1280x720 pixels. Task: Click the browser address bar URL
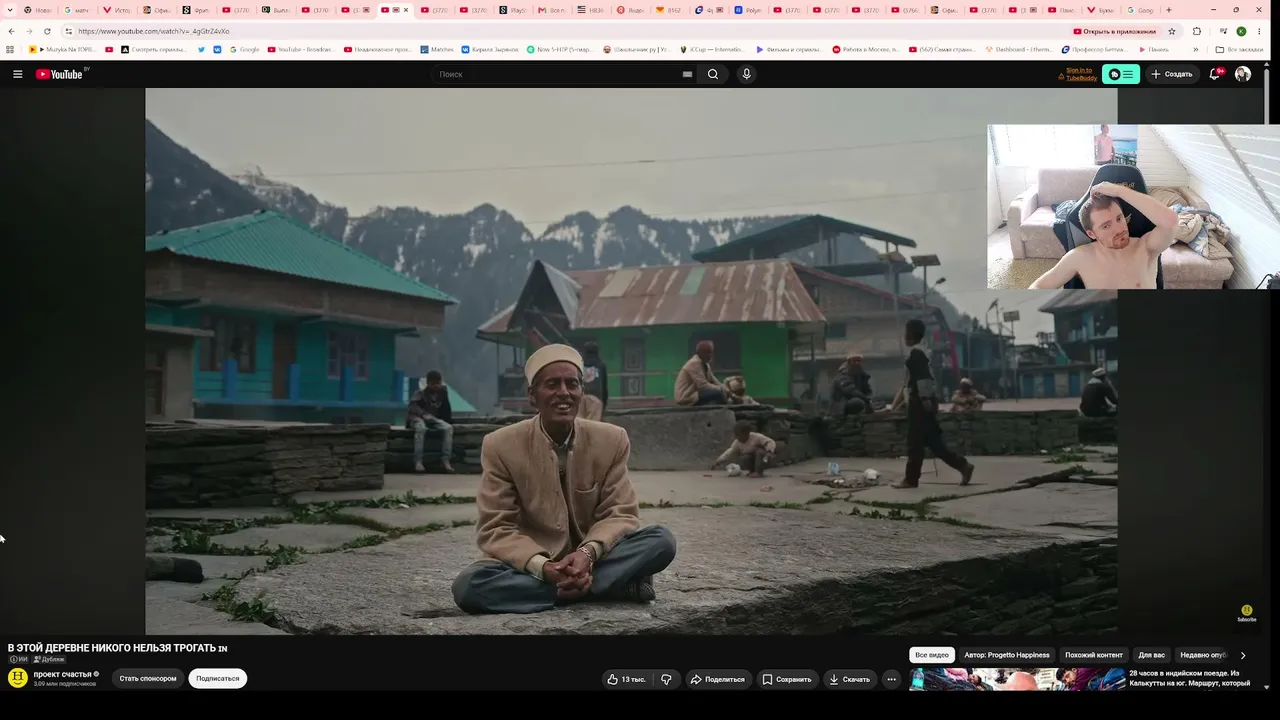pyautogui.click(x=154, y=31)
